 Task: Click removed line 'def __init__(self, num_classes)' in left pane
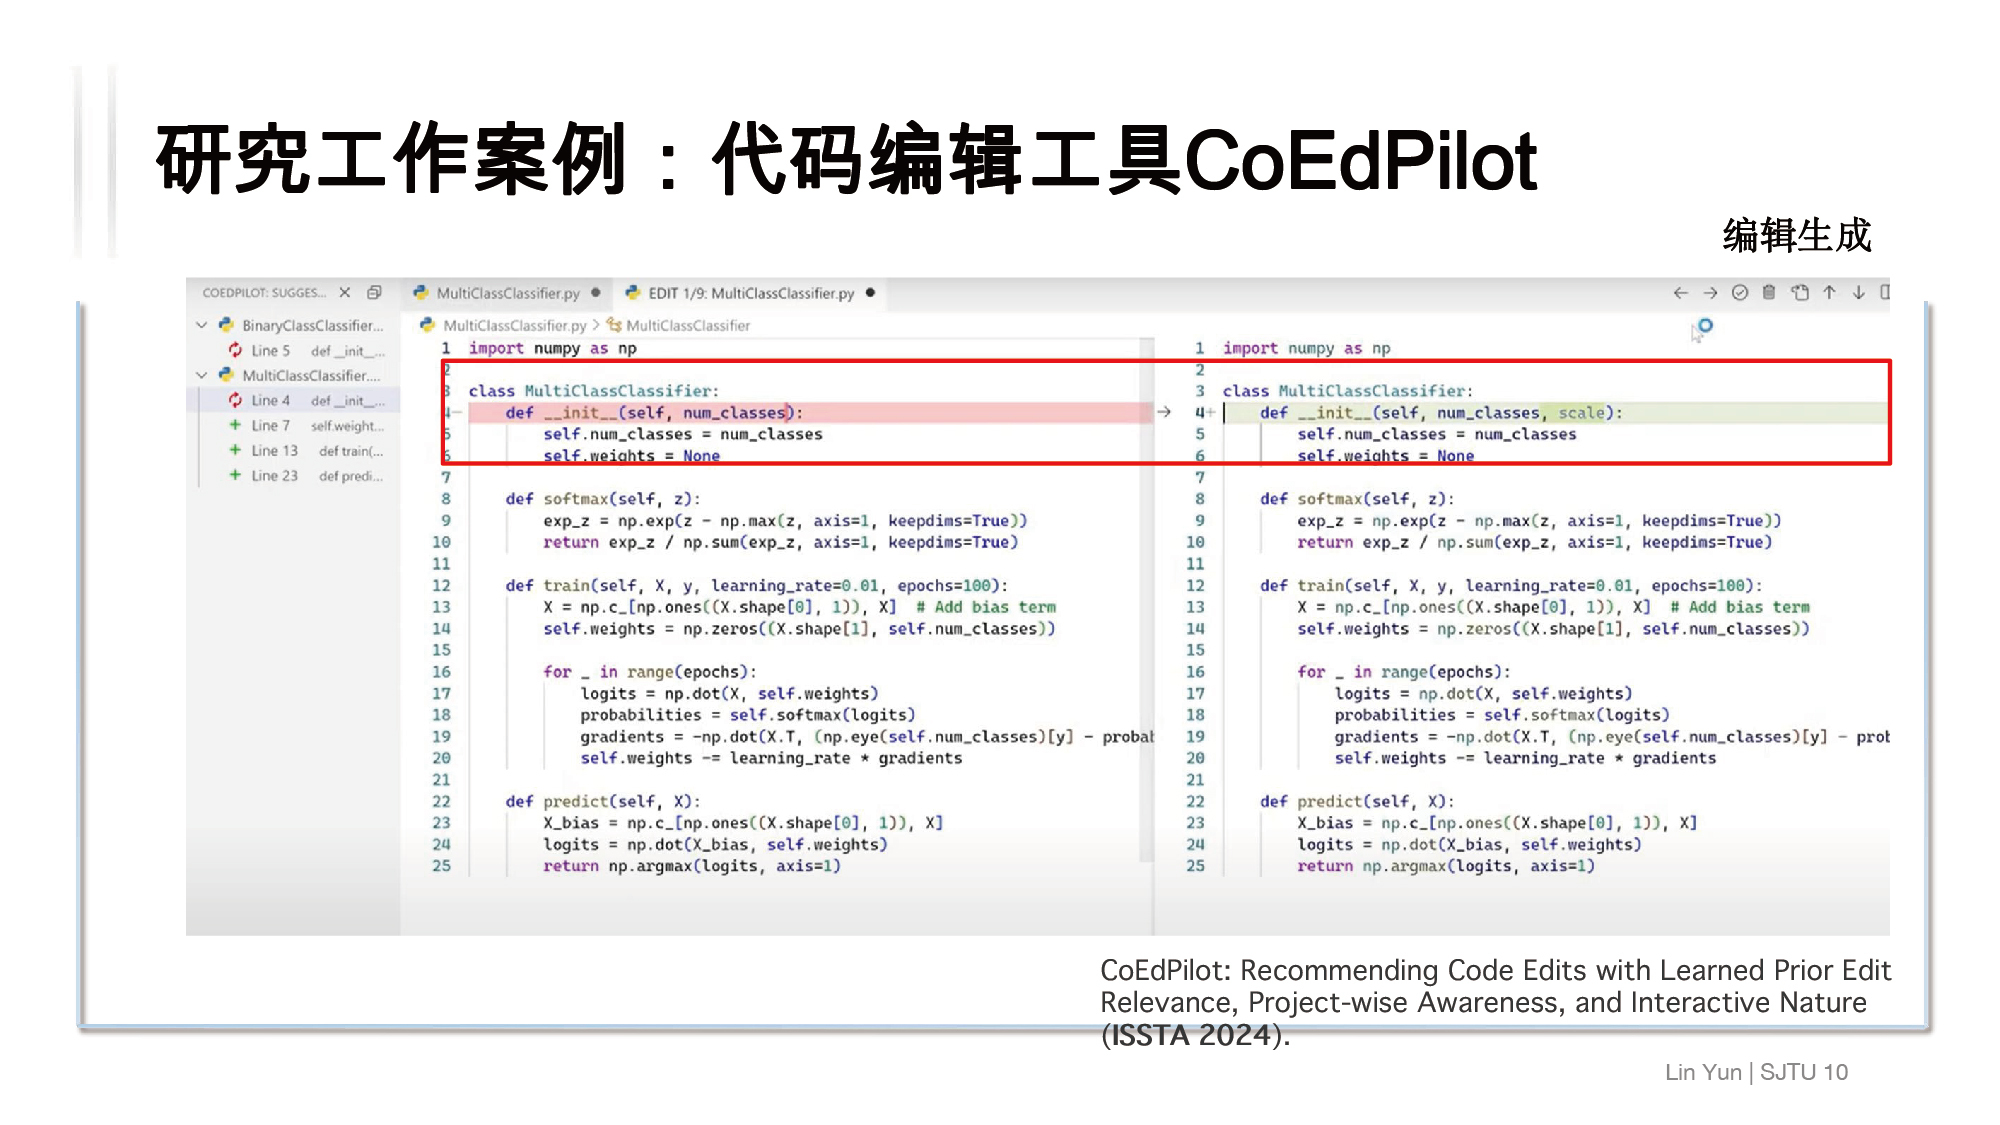(654, 412)
